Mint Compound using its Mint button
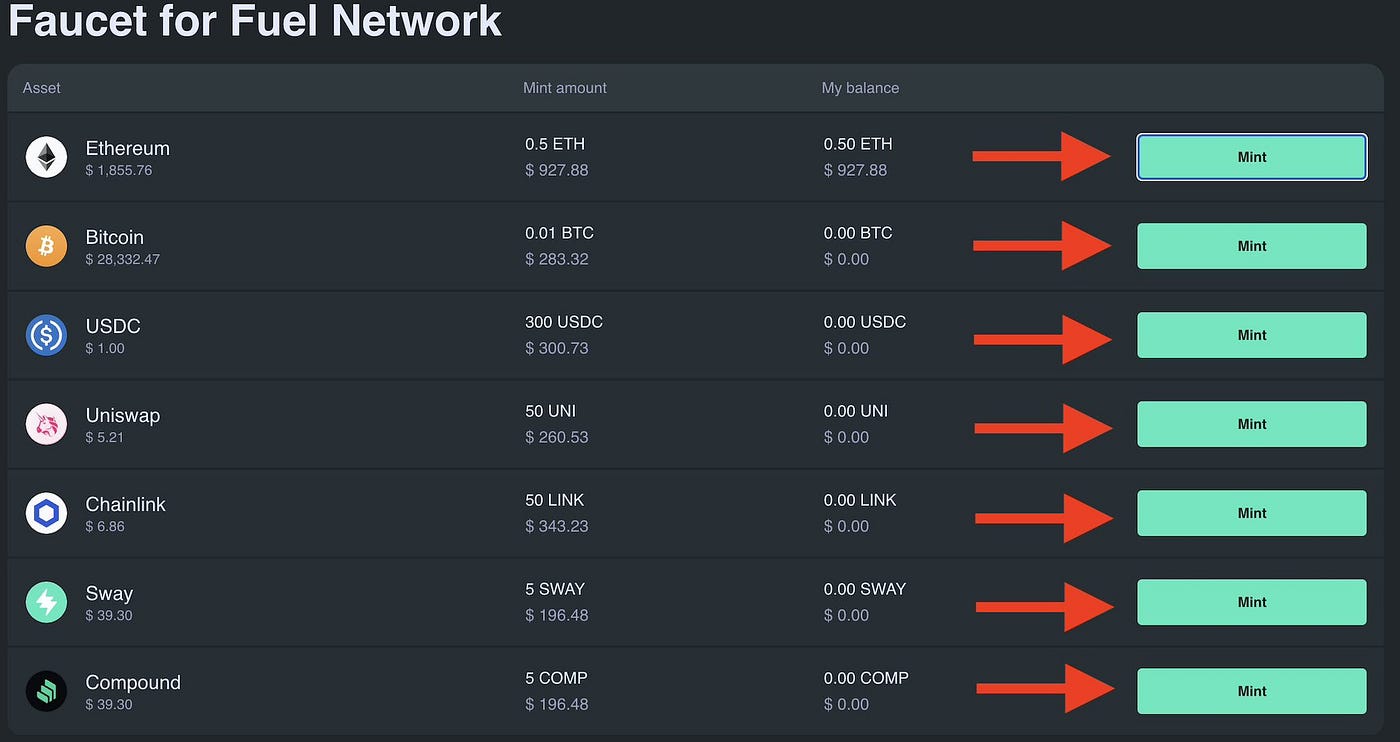 (1252, 691)
